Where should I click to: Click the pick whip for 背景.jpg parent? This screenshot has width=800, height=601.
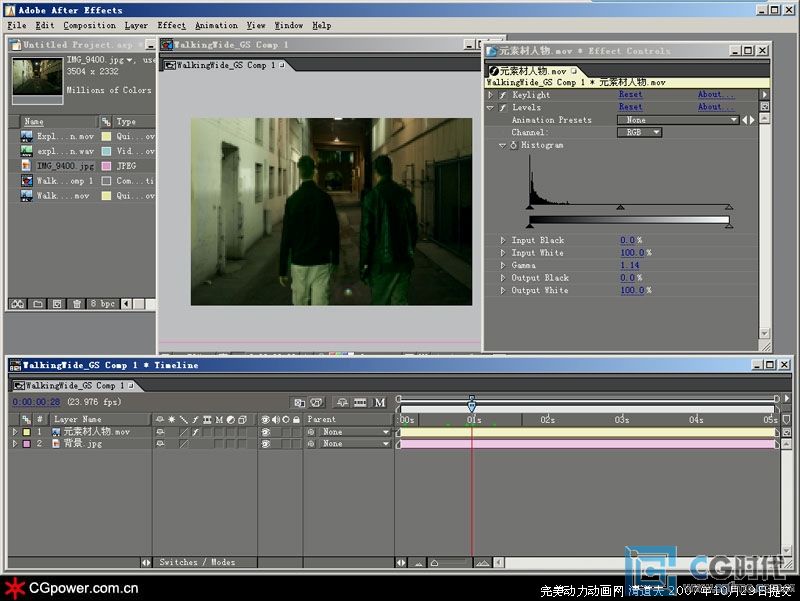click(311, 444)
